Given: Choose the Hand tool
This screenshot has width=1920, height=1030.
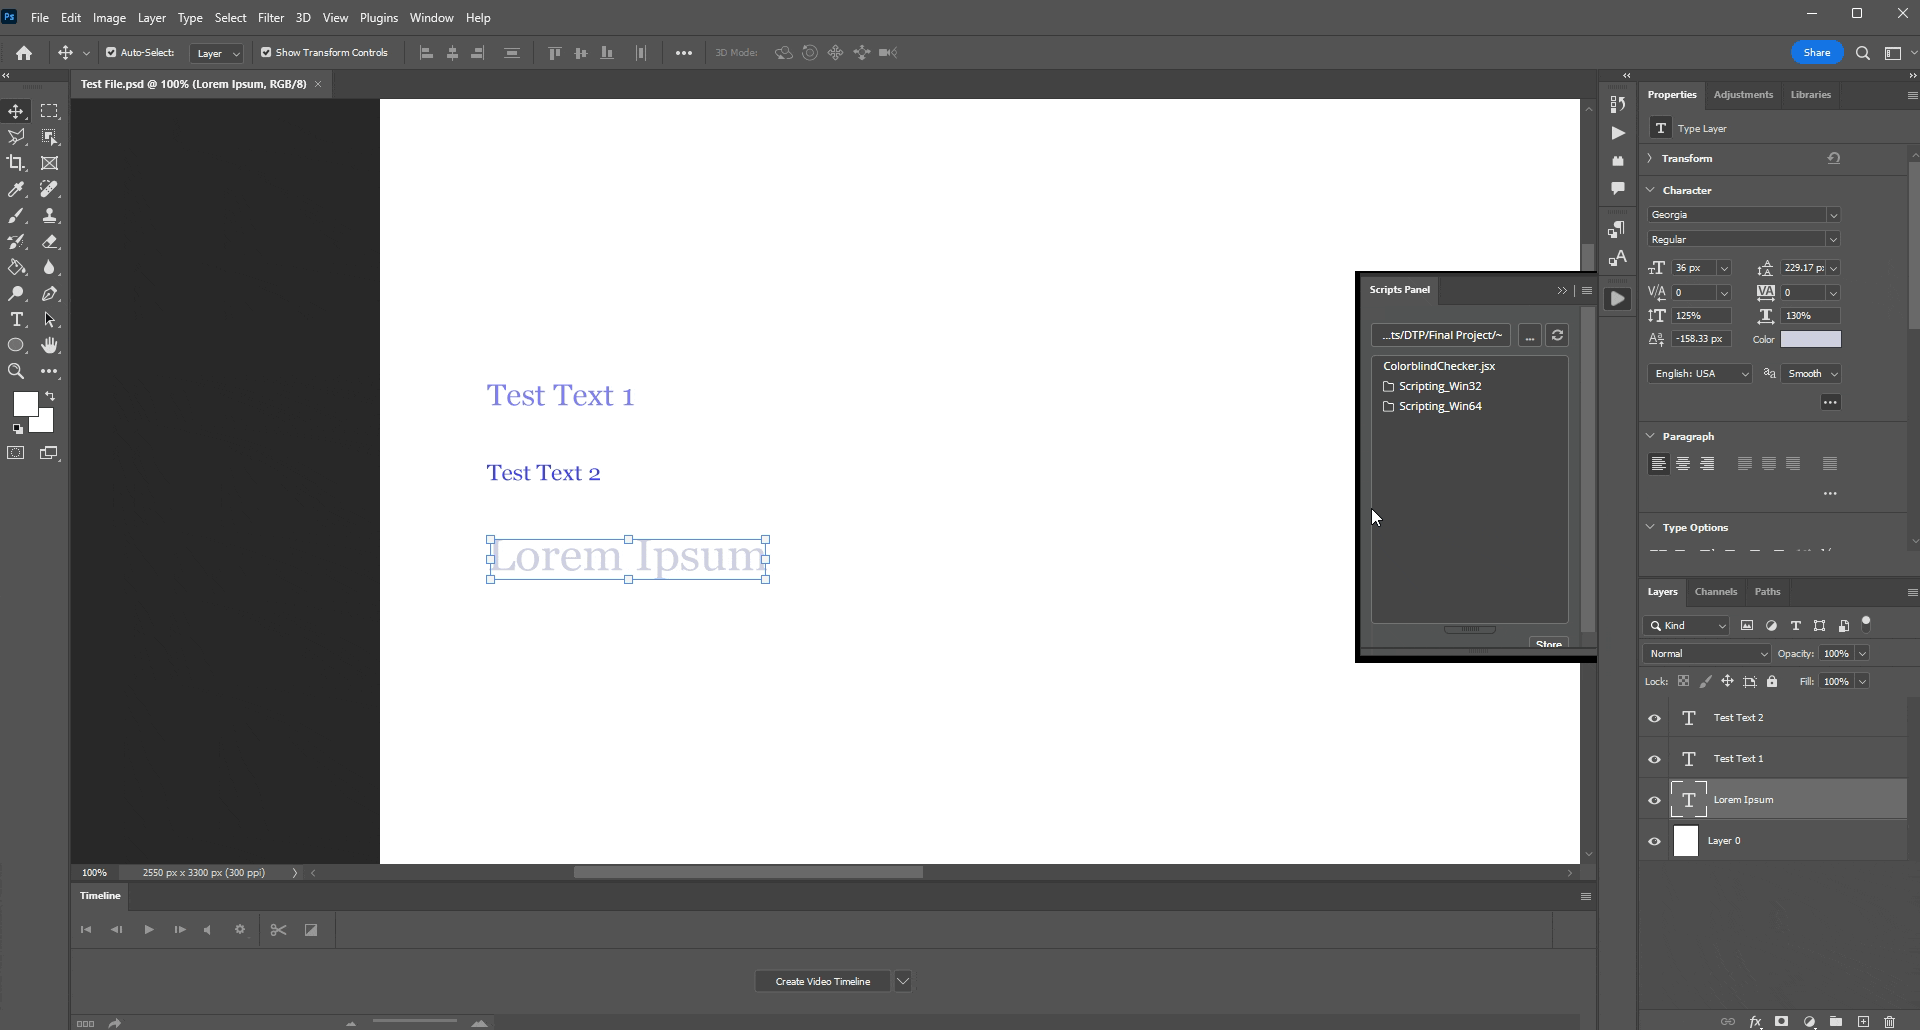Looking at the screenshot, I should click(x=50, y=346).
